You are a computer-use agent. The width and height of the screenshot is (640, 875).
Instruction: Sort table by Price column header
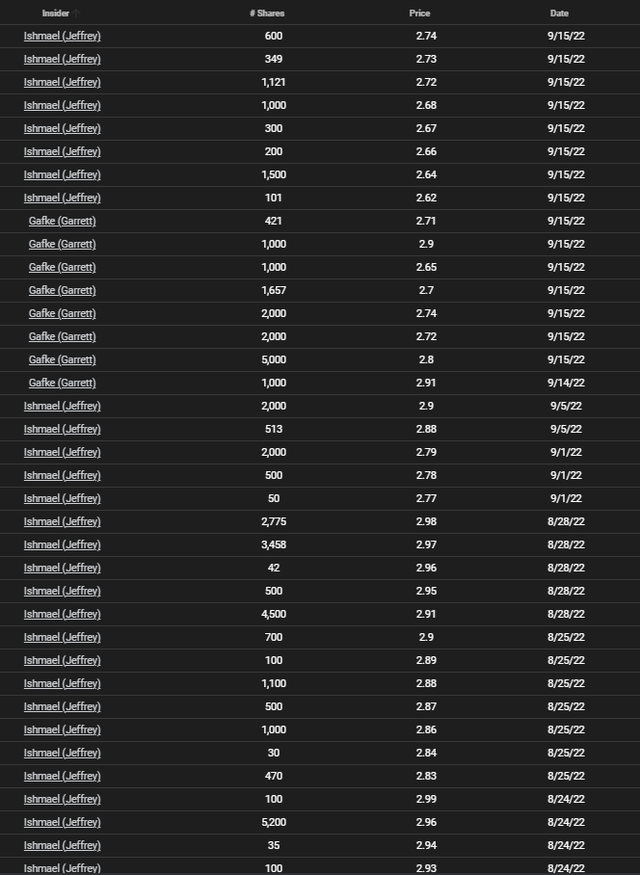tap(420, 13)
